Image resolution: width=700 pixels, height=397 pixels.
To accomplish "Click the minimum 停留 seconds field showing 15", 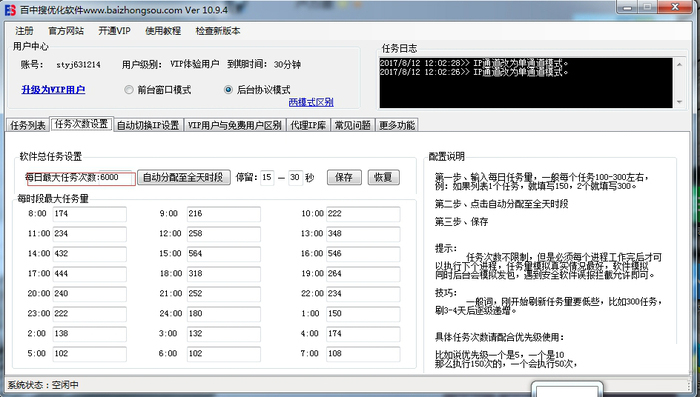I will 267,177.
